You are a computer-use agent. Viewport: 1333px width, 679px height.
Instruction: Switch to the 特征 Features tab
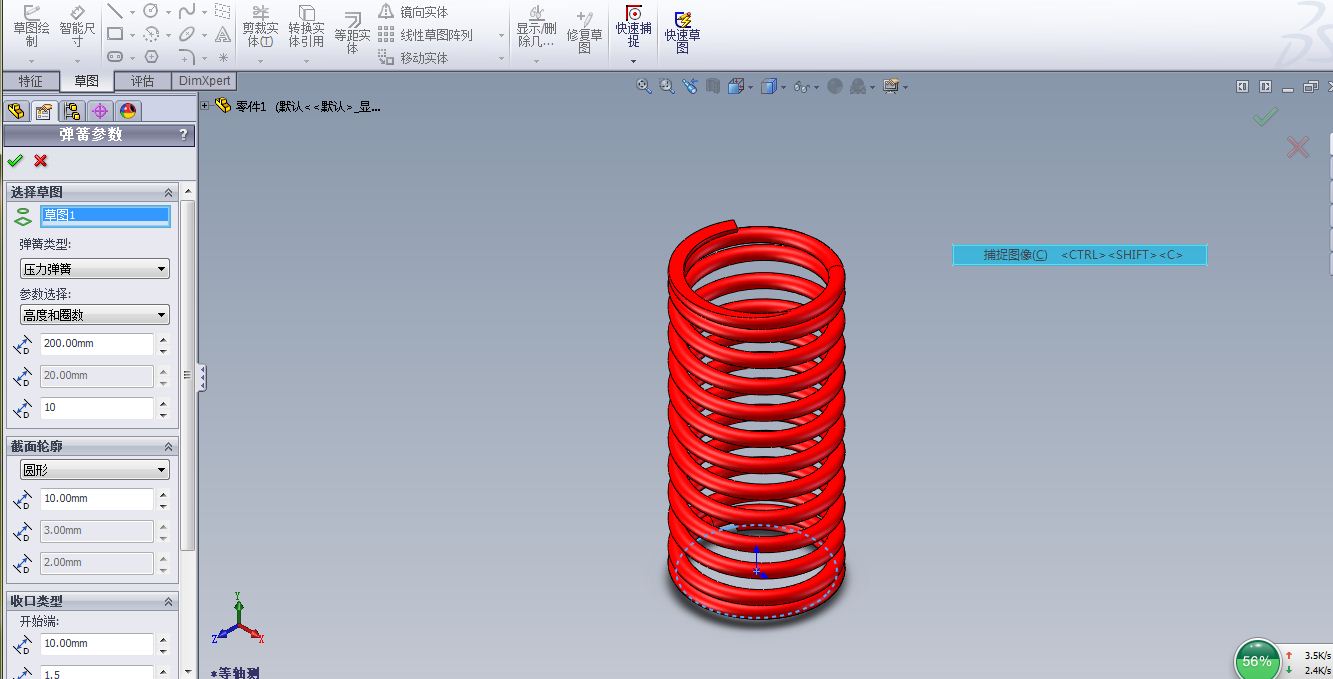pyautogui.click(x=31, y=80)
